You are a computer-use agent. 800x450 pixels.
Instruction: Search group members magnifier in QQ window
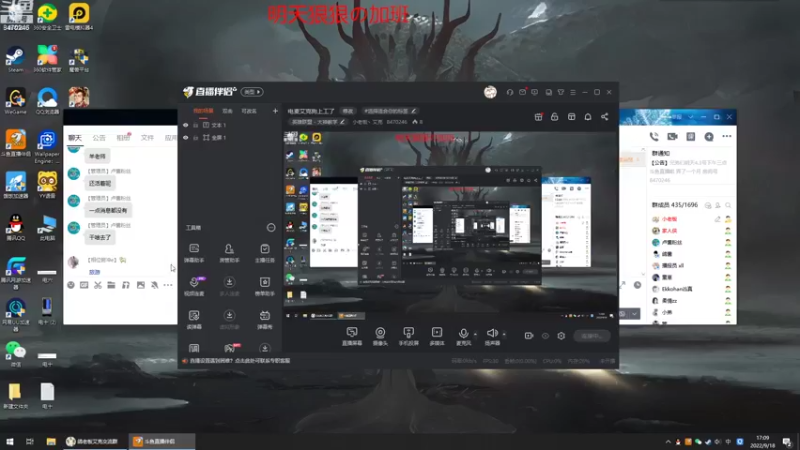coord(728,205)
